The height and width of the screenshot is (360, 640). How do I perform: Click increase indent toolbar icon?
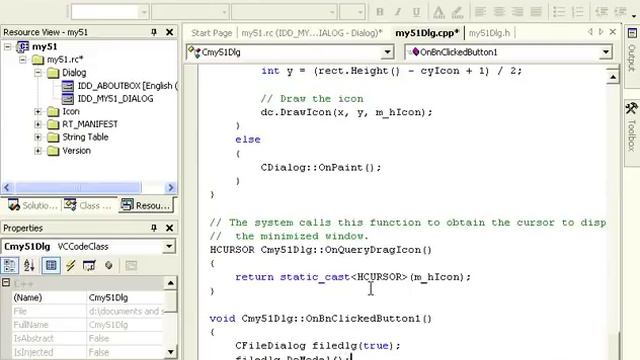620,12
